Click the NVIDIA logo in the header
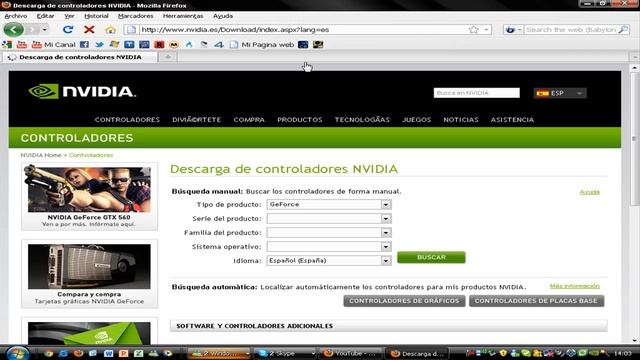The width and height of the screenshot is (640, 360). [82, 91]
